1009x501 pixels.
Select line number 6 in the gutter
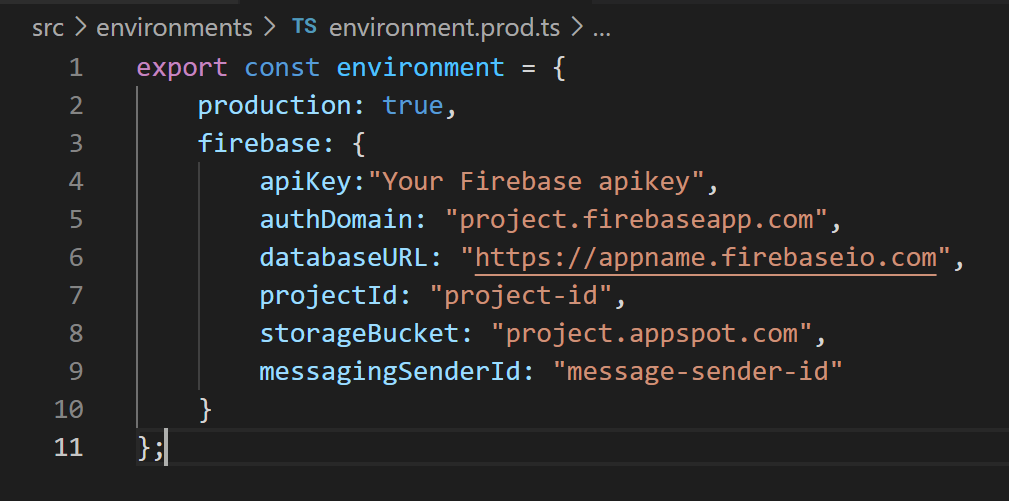75,257
